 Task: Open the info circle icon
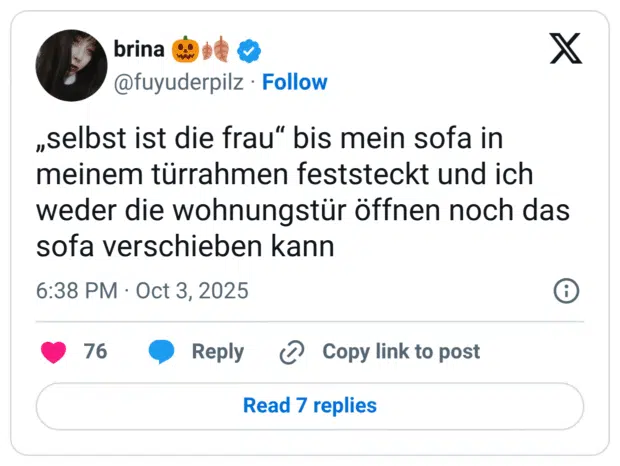[x=566, y=291]
